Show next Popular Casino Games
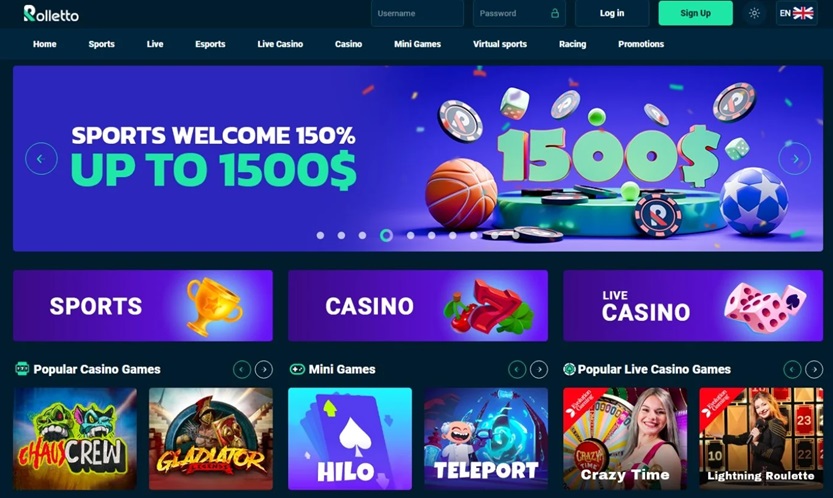 264,369
